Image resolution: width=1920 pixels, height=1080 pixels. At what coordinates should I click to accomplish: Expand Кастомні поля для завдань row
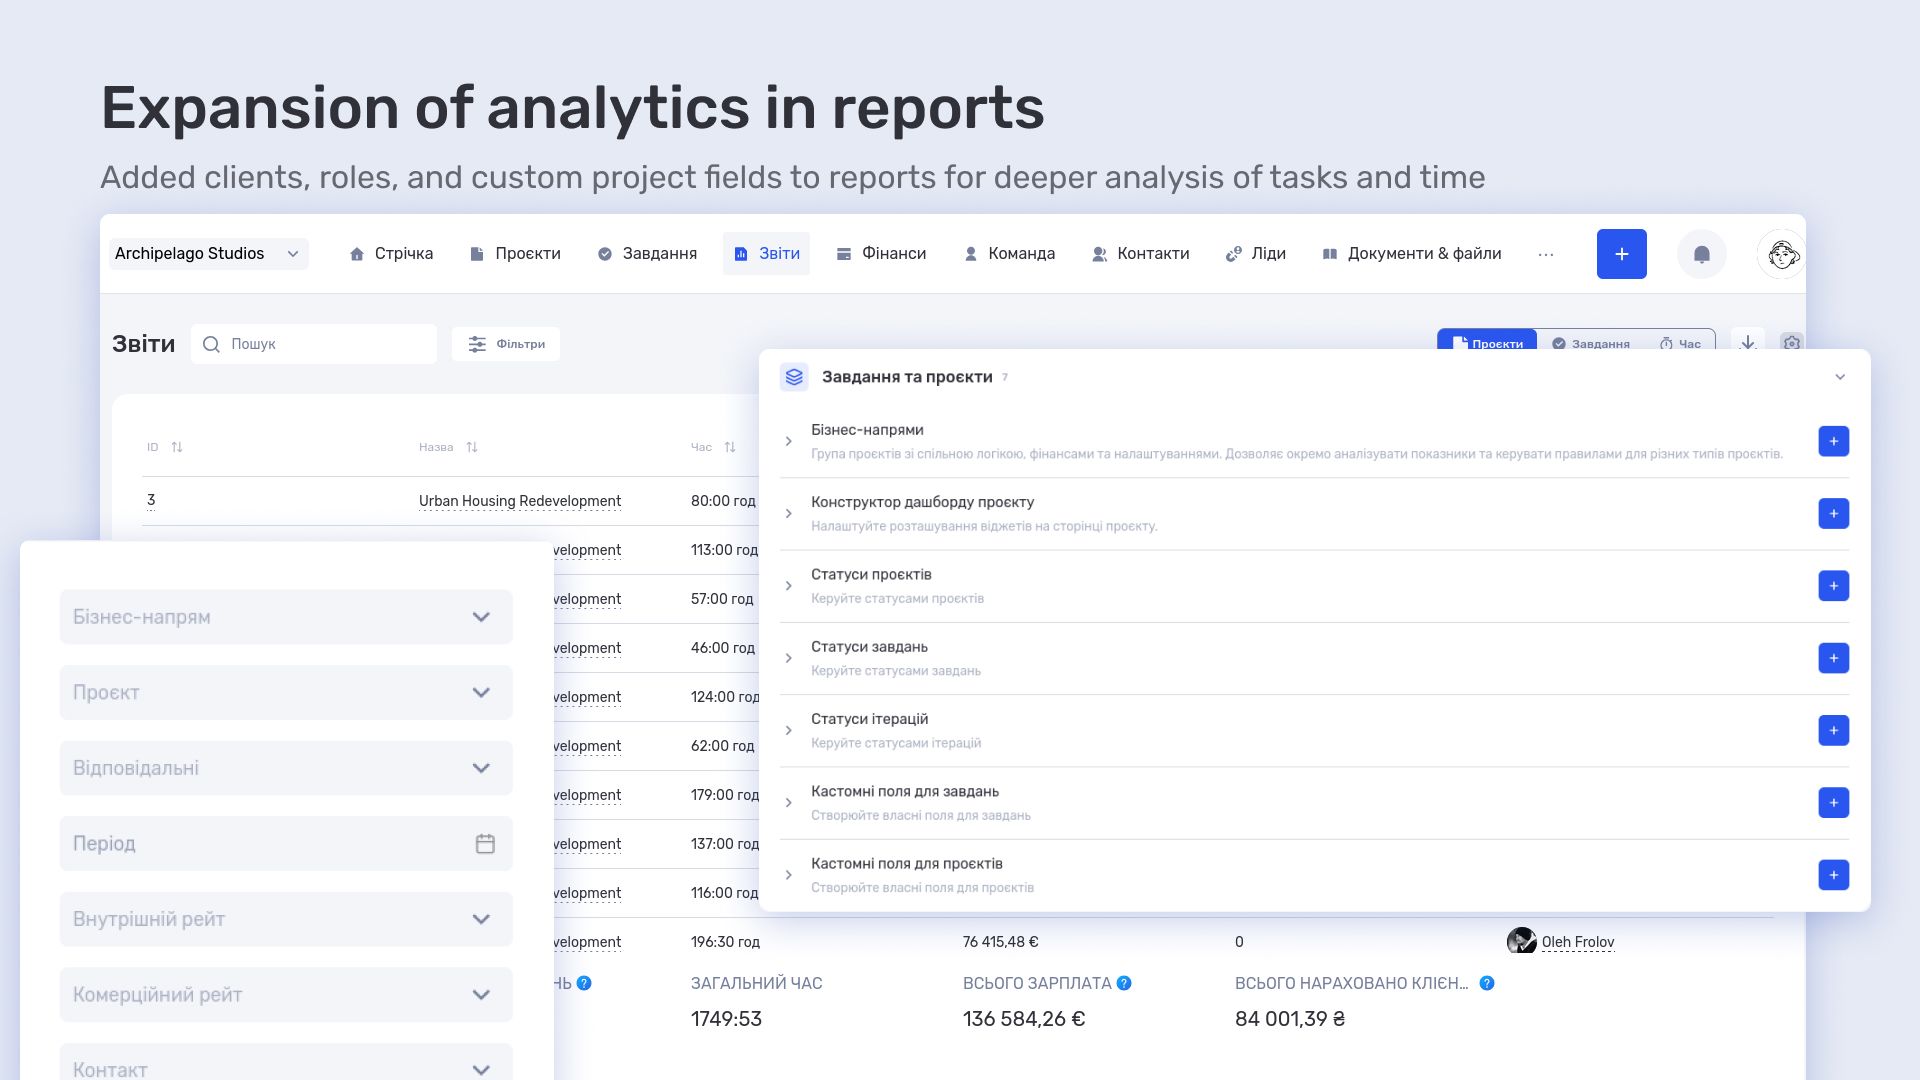pyautogui.click(x=789, y=803)
